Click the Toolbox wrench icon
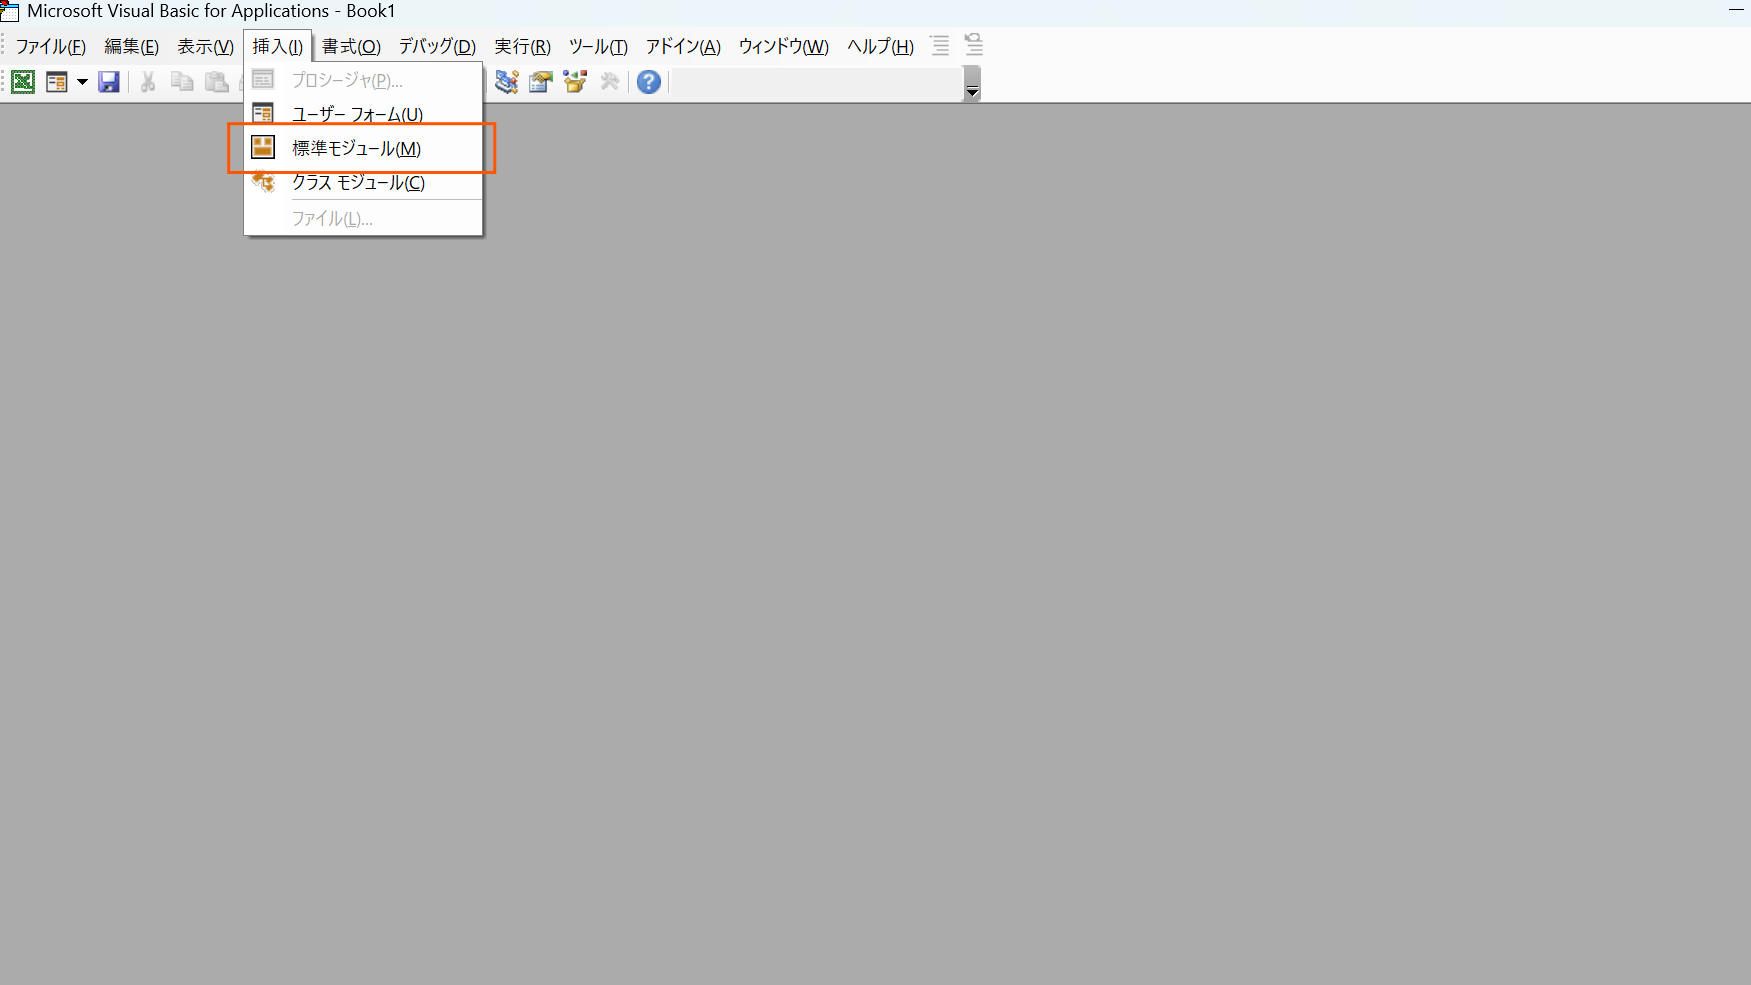This screenshot has width=1751, height=985. click(x=609, y=82)
